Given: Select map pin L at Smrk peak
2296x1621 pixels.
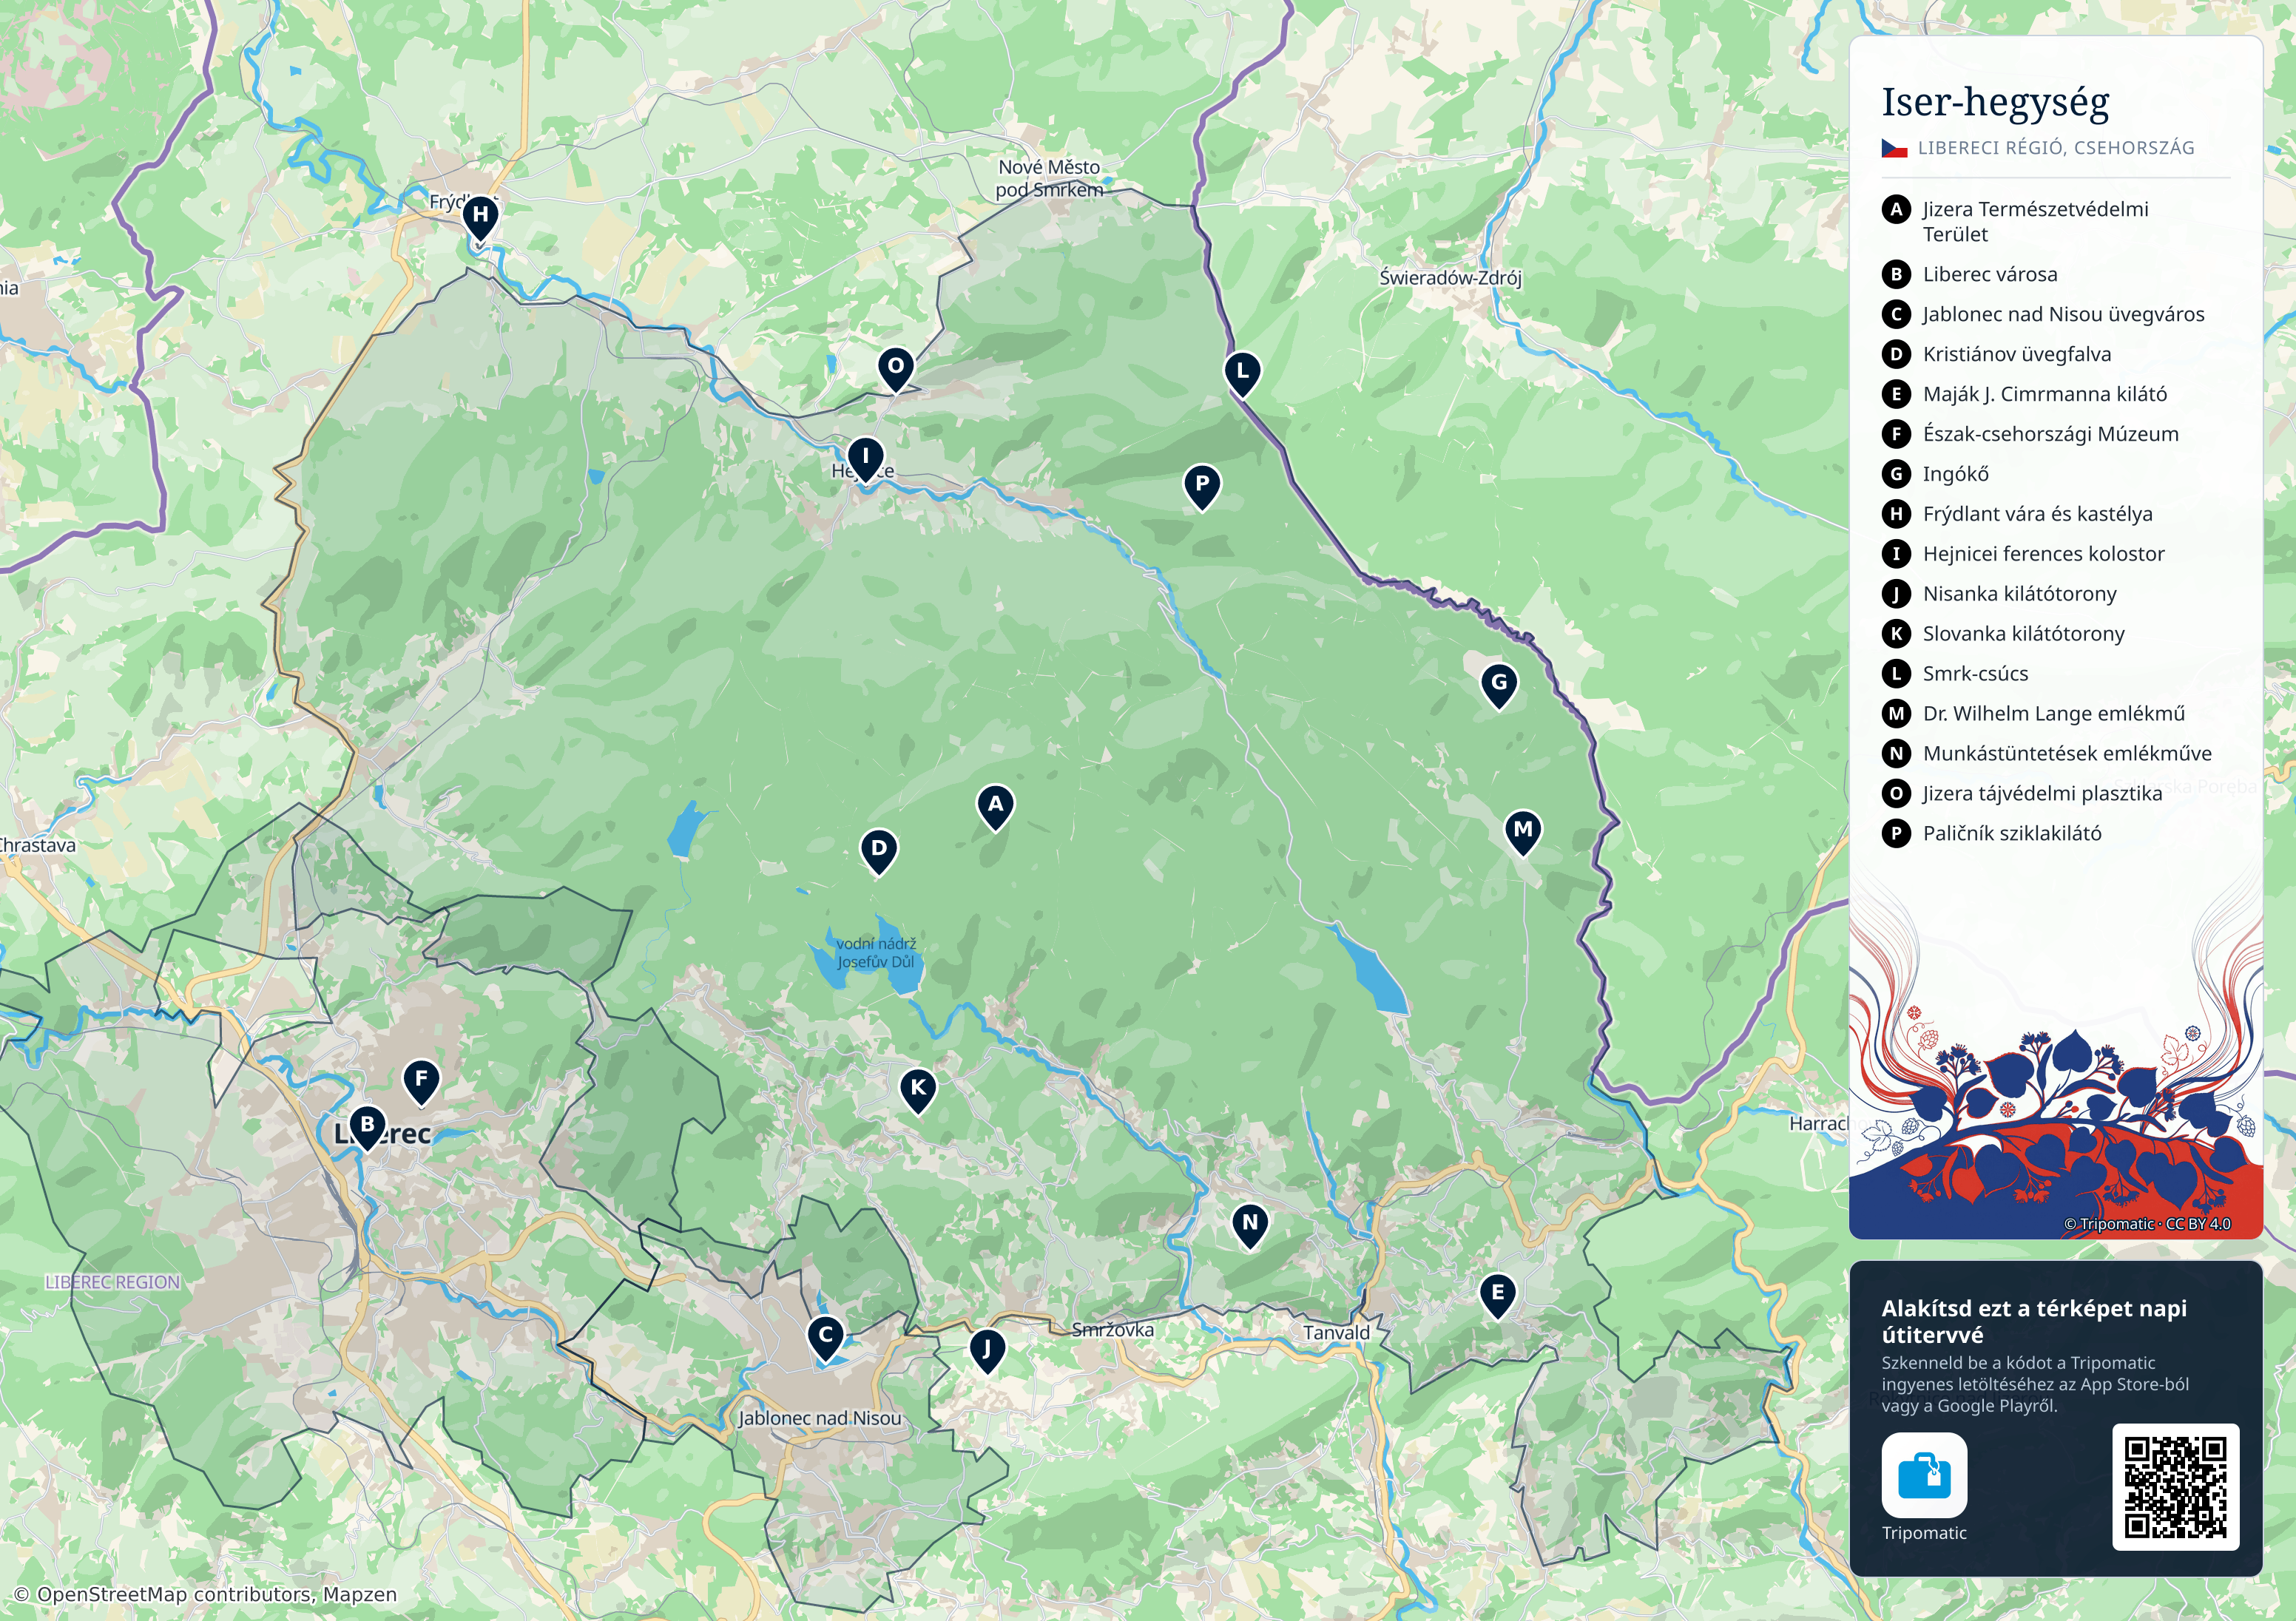Looking at the screenshot, I should click(x=1242, y=374).
